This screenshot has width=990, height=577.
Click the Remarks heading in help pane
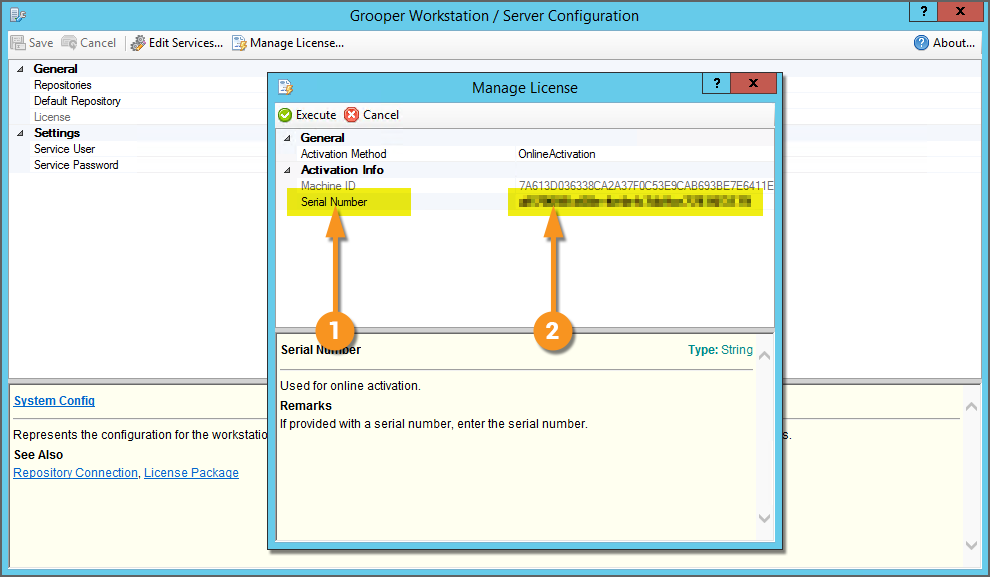click(x=306, y=406)
